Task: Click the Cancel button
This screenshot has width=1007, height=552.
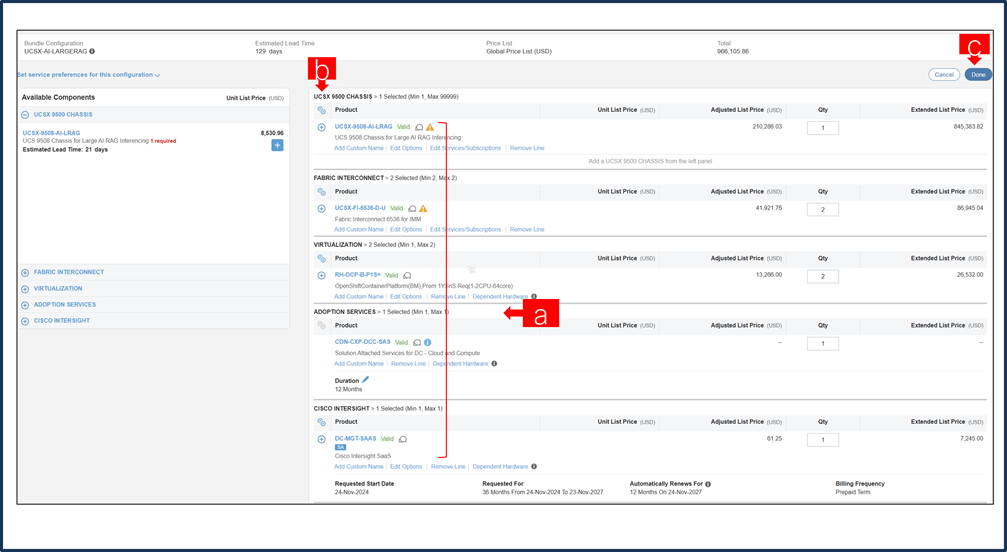Action: [x=944, y=75]
